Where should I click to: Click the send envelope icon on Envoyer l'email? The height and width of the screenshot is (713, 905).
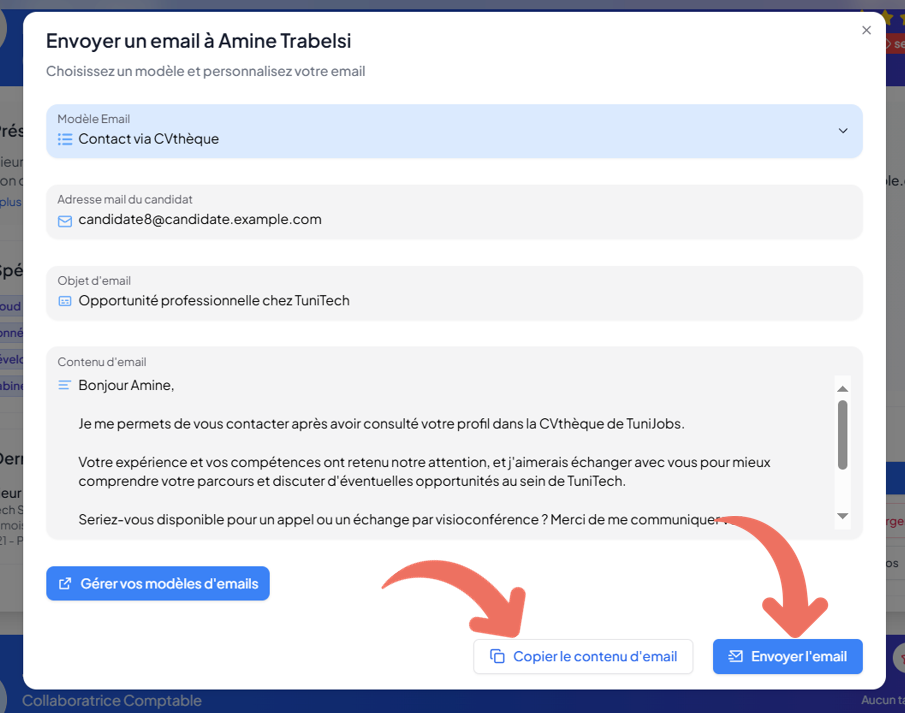[735, 657]
